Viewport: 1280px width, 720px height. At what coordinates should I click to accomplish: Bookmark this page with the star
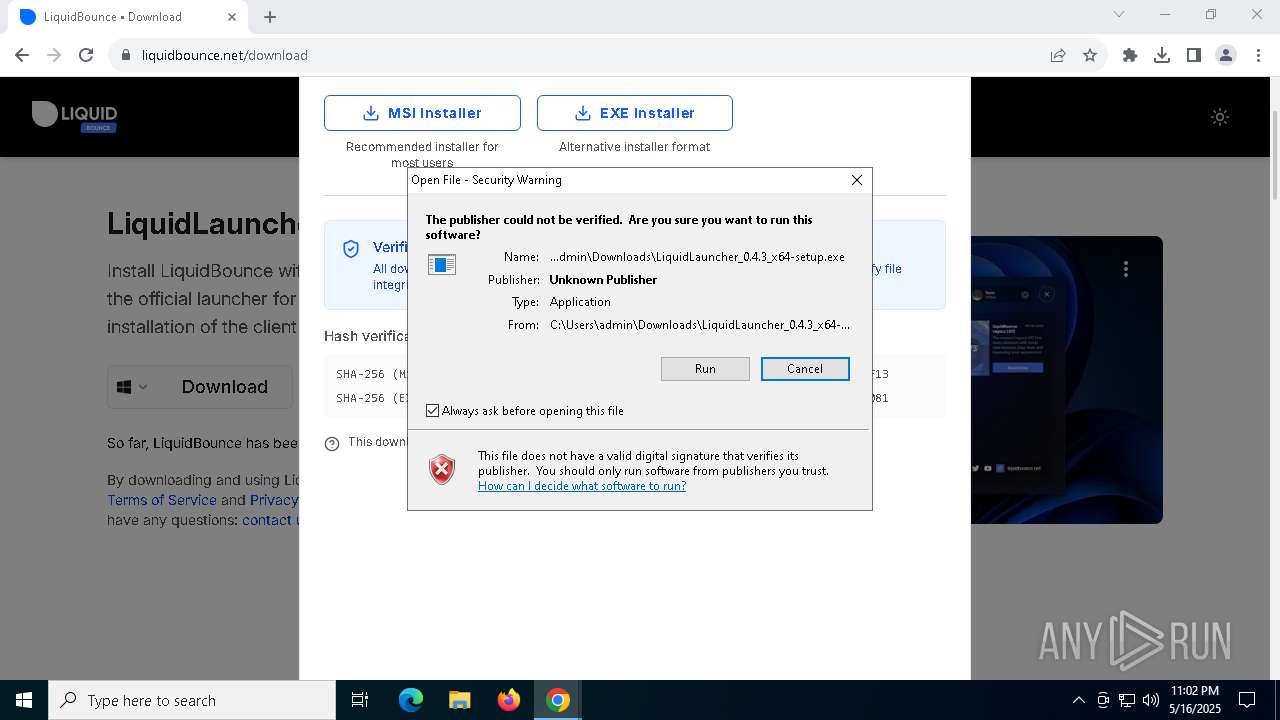pyautogui.click(x=1090, y=55)
